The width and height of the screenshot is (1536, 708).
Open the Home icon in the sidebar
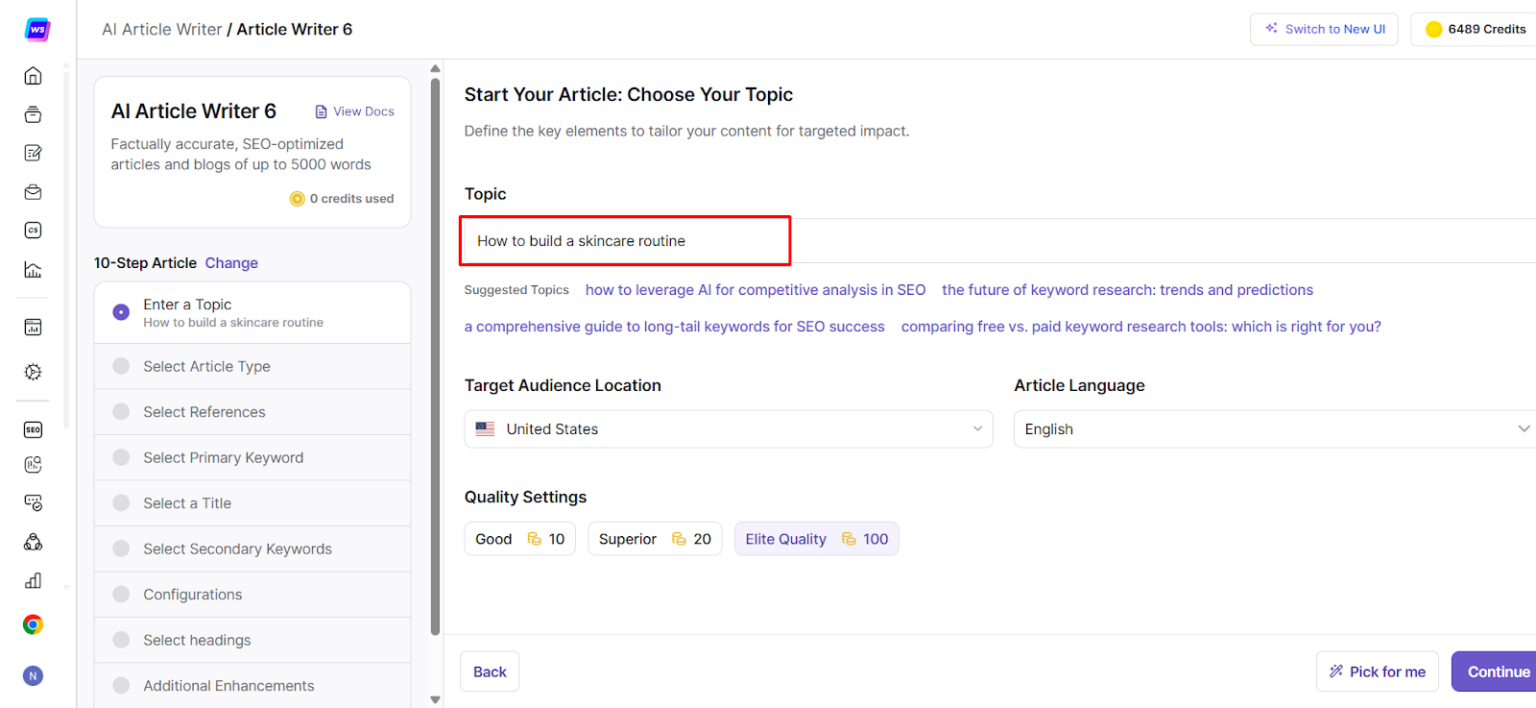pos(33,76)
